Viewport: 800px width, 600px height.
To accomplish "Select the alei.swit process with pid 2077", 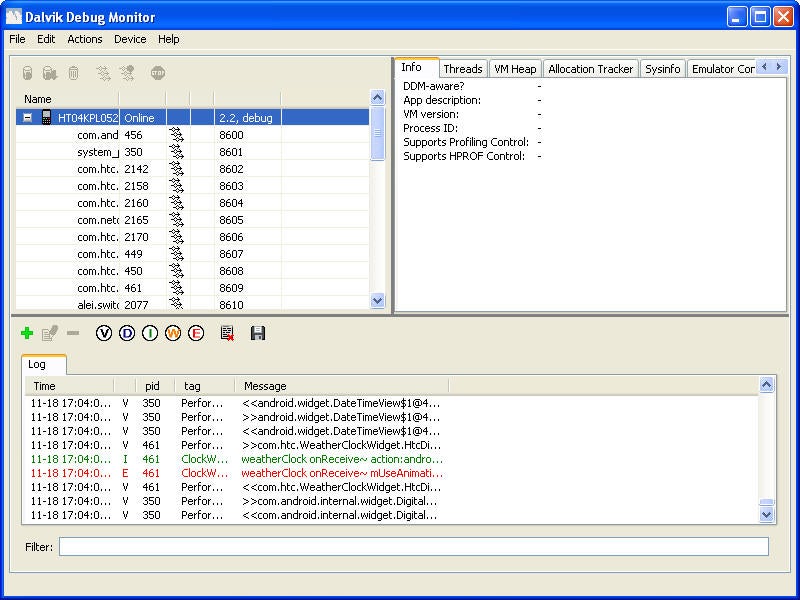I will 192,305.
